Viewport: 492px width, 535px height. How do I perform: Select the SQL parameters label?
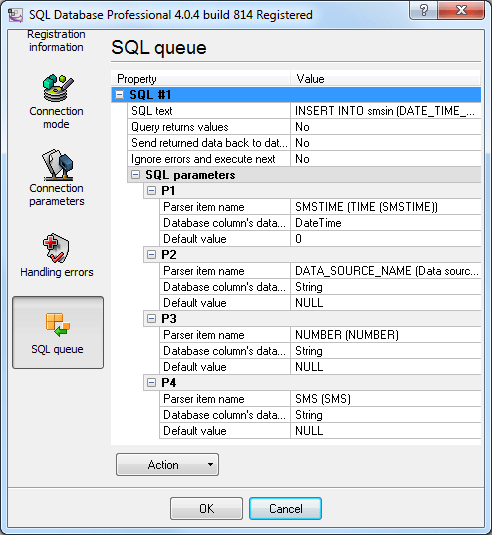click(190, 175)
